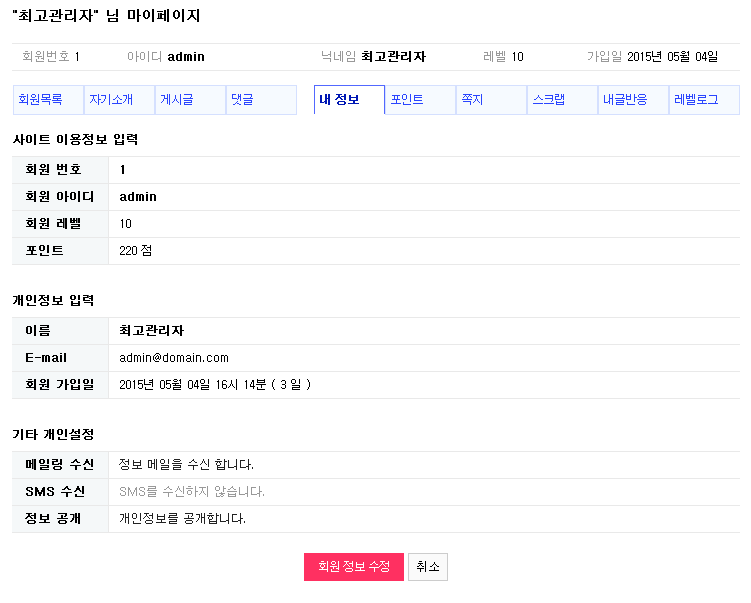
Task: Switch to the 자기소개 tab
Action: click(x=112, y=100)
